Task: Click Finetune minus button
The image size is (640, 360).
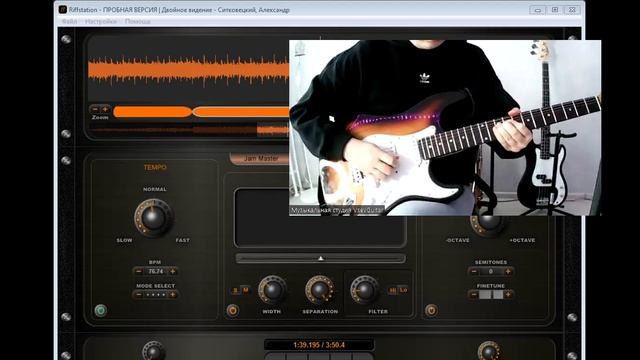Action: pos(474,294)
